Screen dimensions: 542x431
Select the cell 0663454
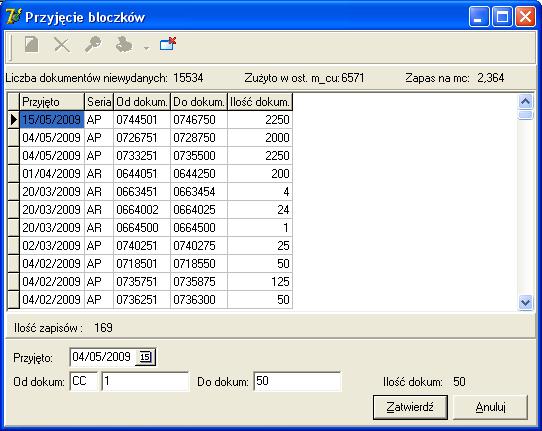click(x=199, y=191)
